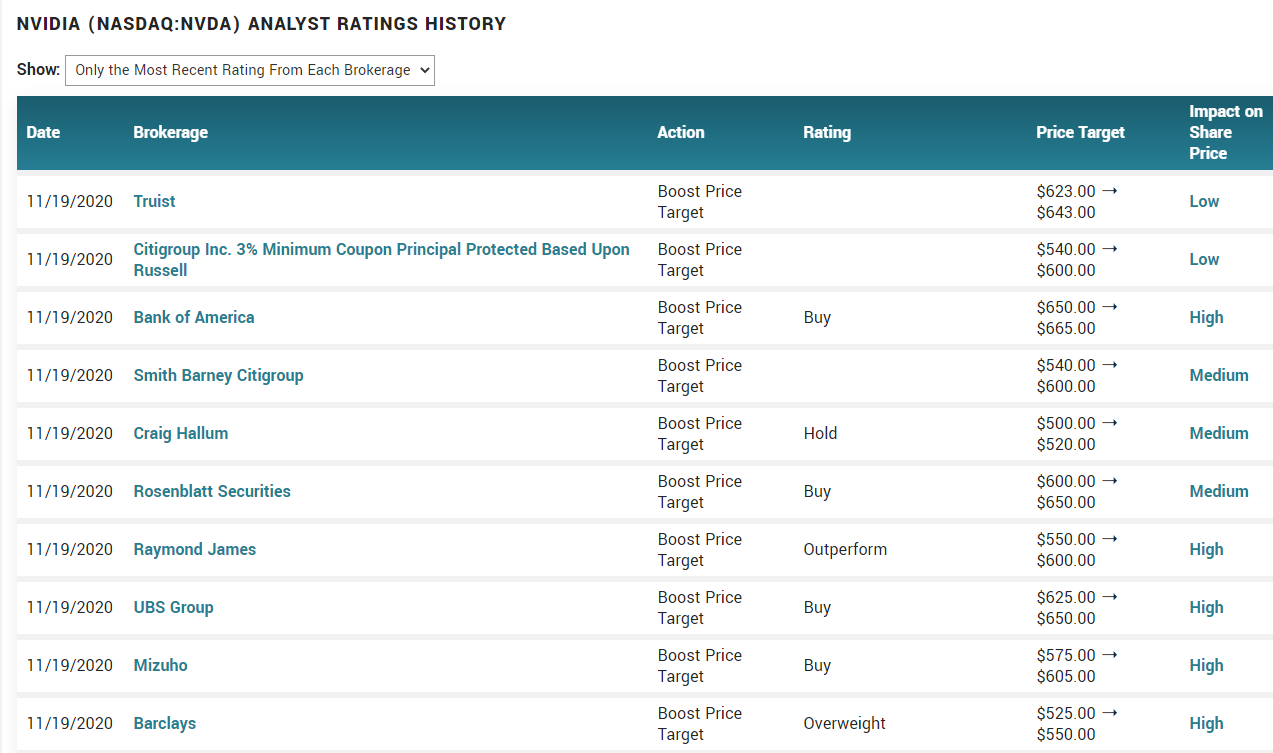Open the Mizuho brokerage link
The image size is (1273, 753).
pos(161,665)
